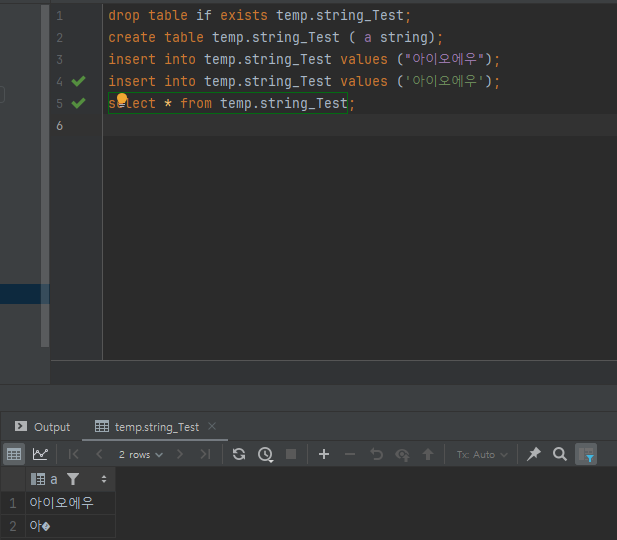Revert changes with undo arrow
The image size is (617, 540).
(x=376, y=454)
